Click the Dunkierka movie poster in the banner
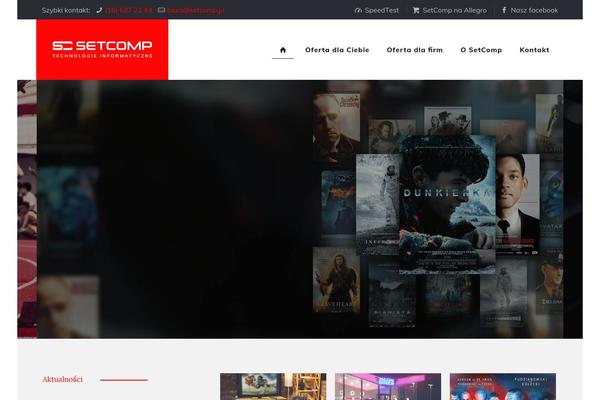 coord(447,204)
